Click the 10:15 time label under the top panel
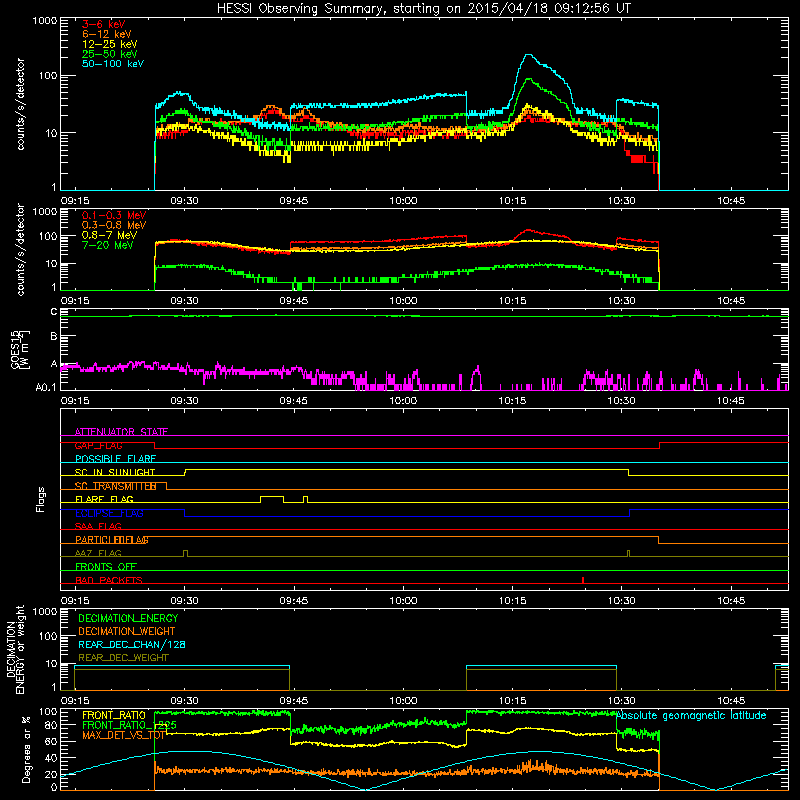Screen dimensions: 800x800 512,201
